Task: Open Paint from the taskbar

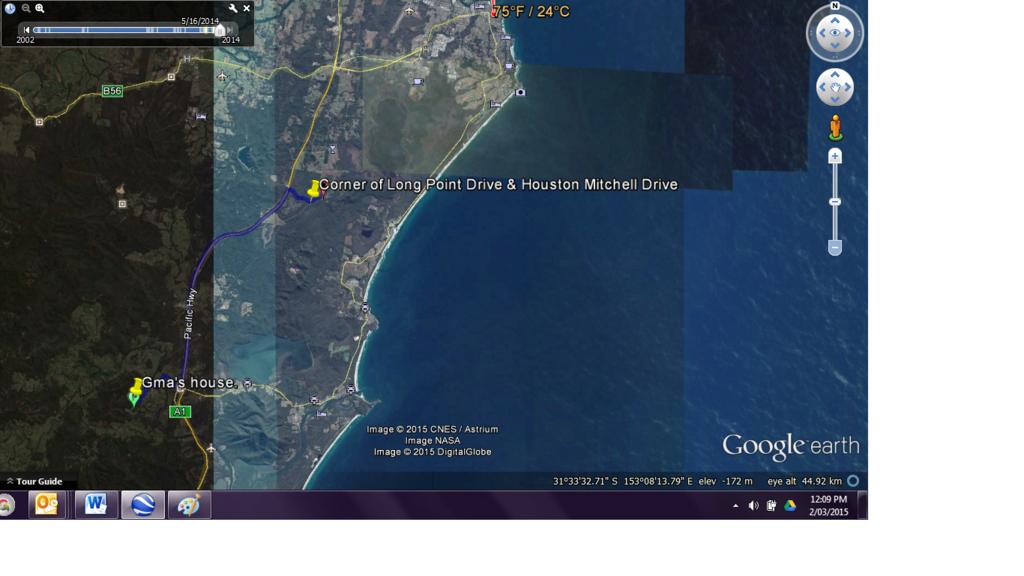Action: pos(188,505)
